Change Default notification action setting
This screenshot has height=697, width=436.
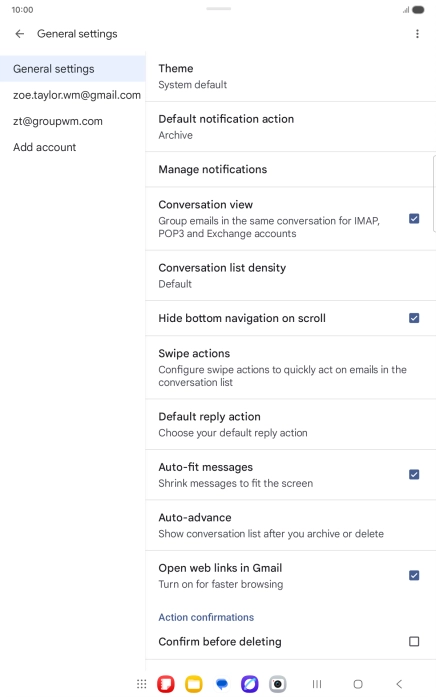(291, 127)
